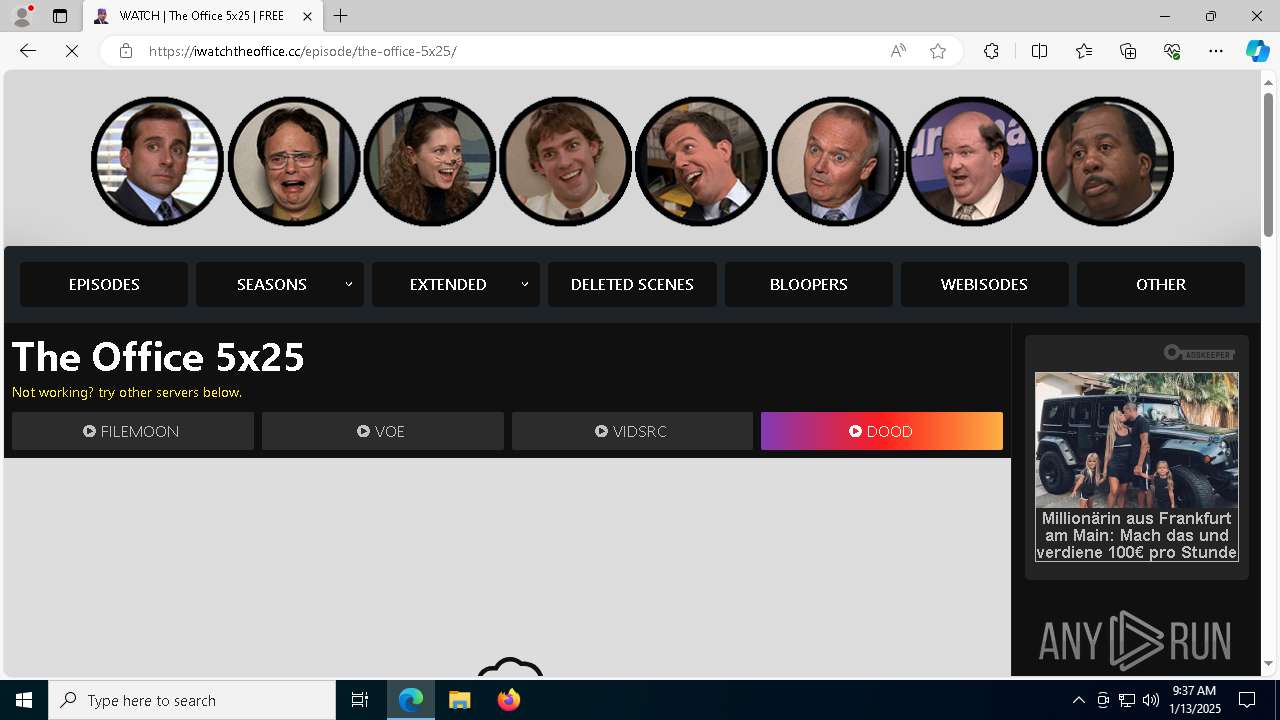Show hidden system tray icons

pyautogui.click(x=1078, y=700)
